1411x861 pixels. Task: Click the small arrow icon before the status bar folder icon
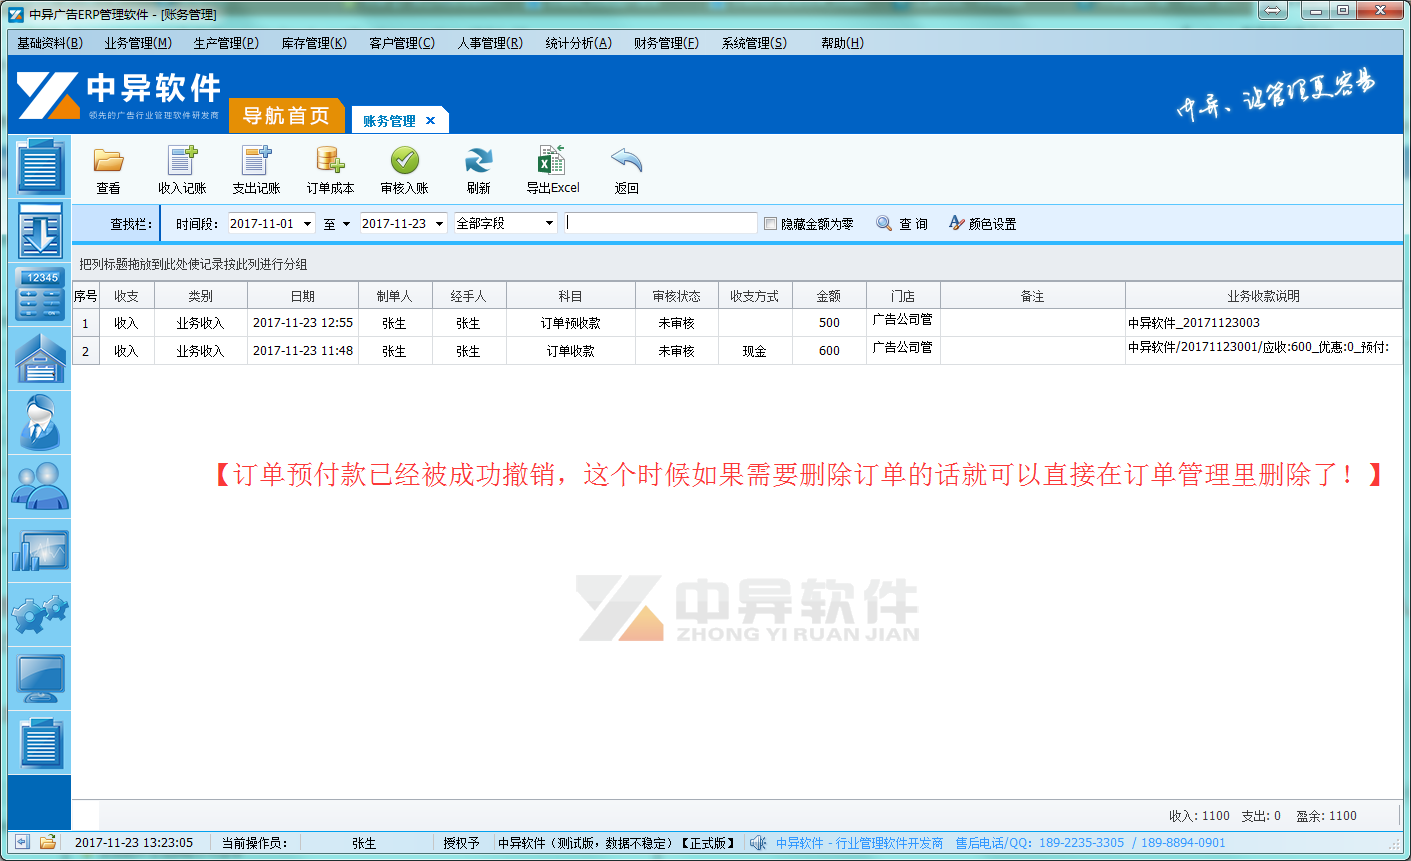(x=22, y=843)
